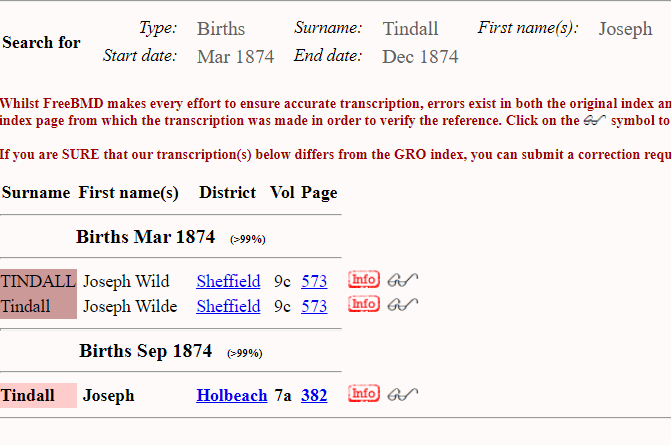
Task: View original scan via glasses icon for Joseph Wild
Action: tap(402, 280)
